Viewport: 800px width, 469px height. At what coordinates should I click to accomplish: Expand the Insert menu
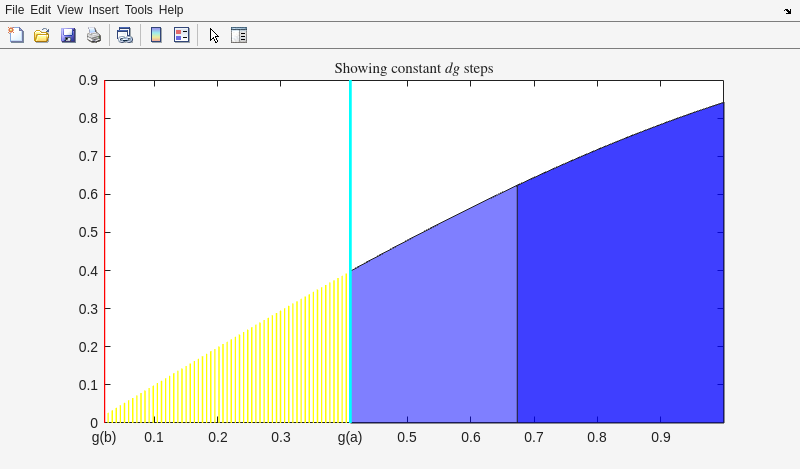(103, 9)
